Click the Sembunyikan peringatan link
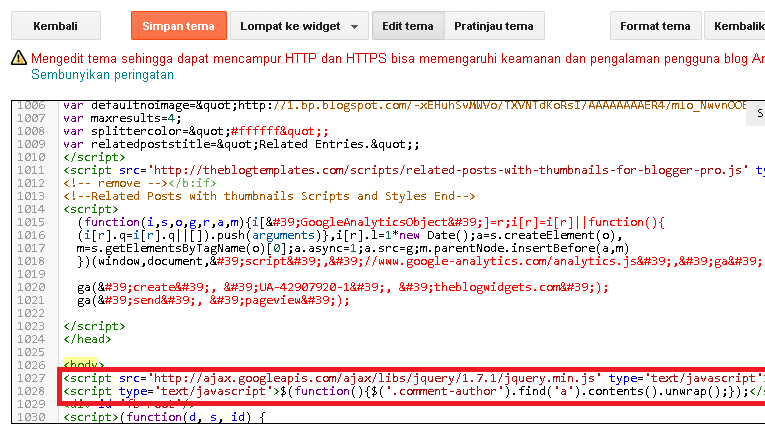Viewport: 765px width, 441px height. (x=102, y=75)
